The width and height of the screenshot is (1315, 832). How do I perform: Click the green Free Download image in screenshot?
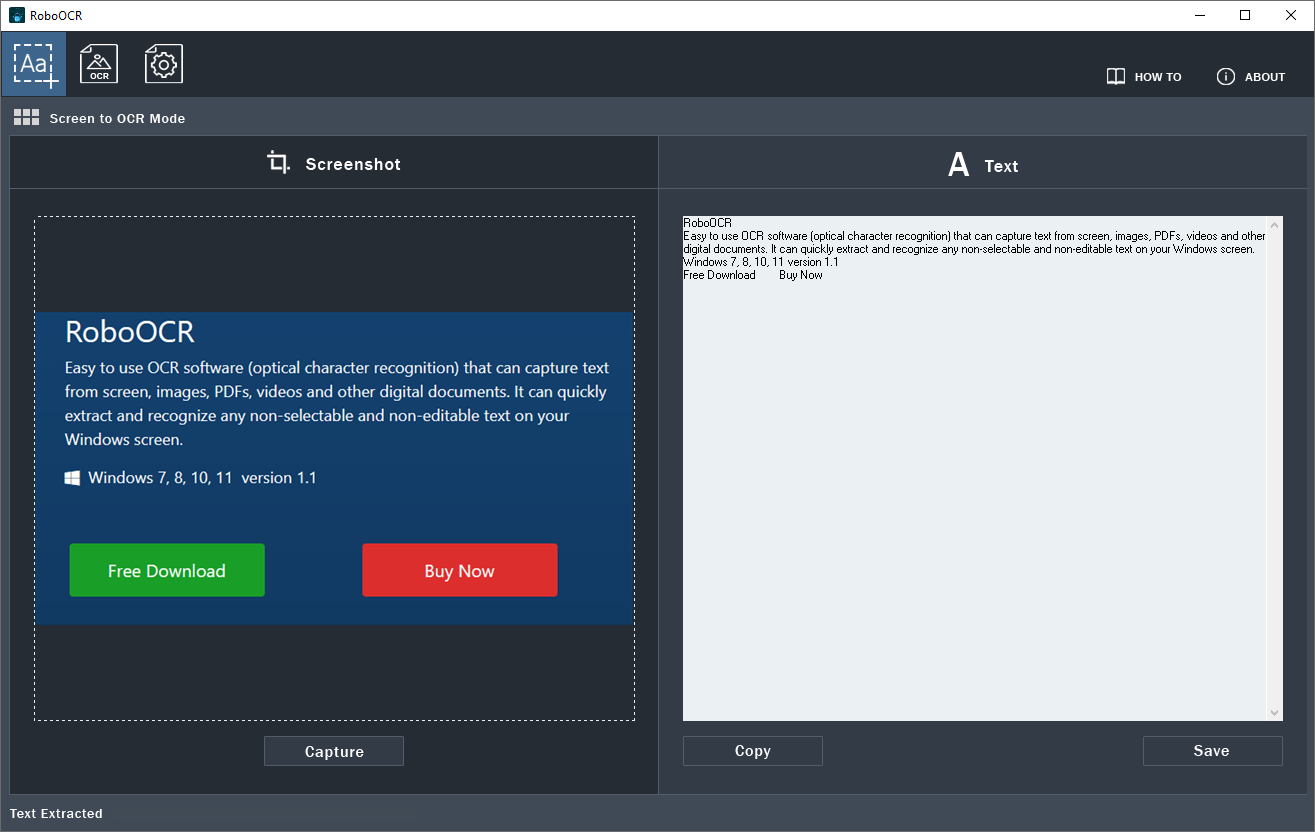coord(167,570)
